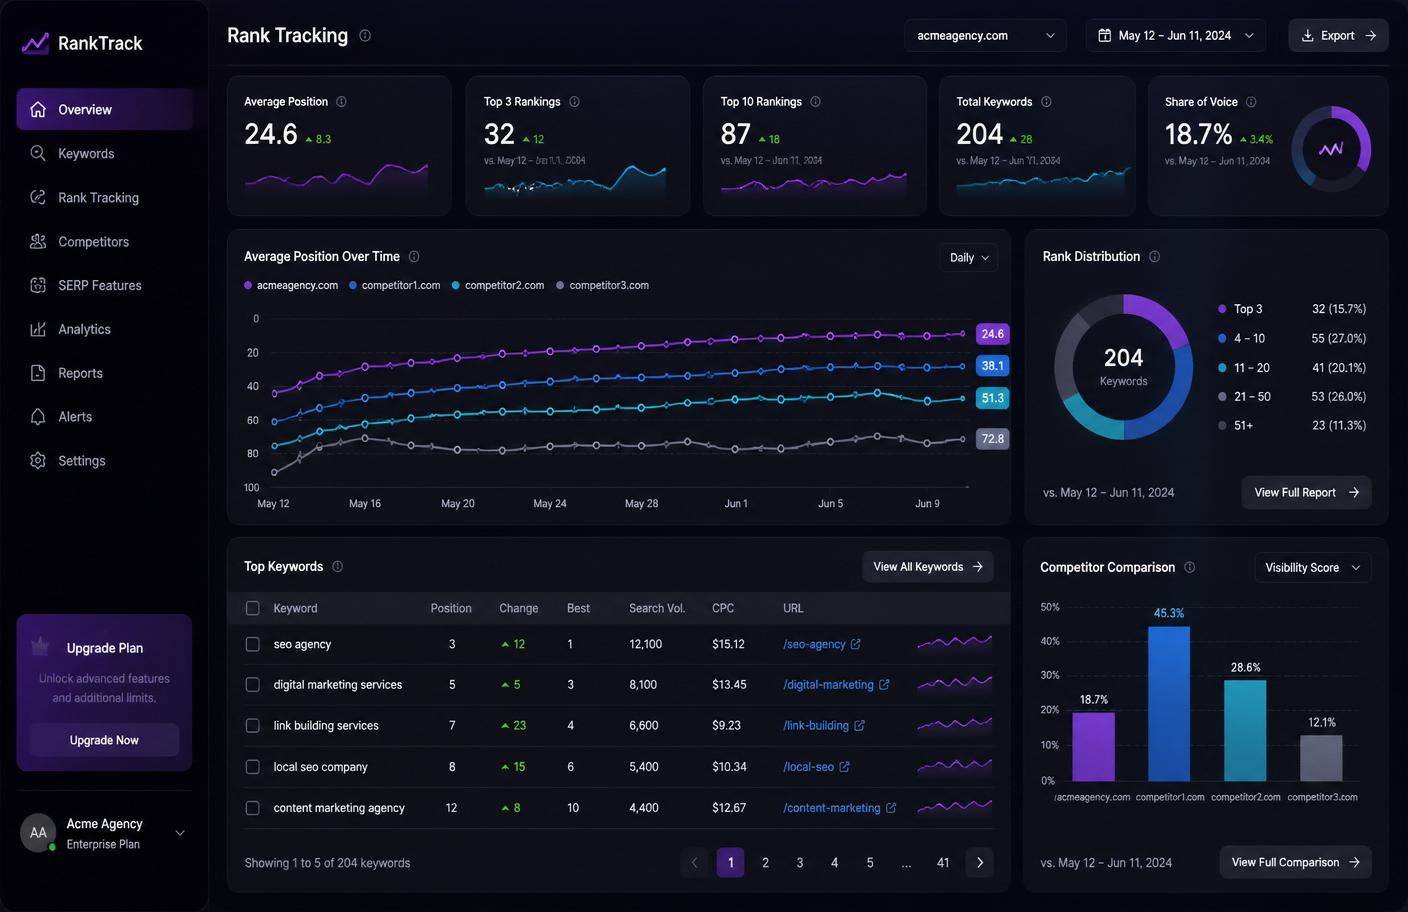The image size is (1408, 912).
Task: Click View Full Report button
Action: (x=1306, y=492)
